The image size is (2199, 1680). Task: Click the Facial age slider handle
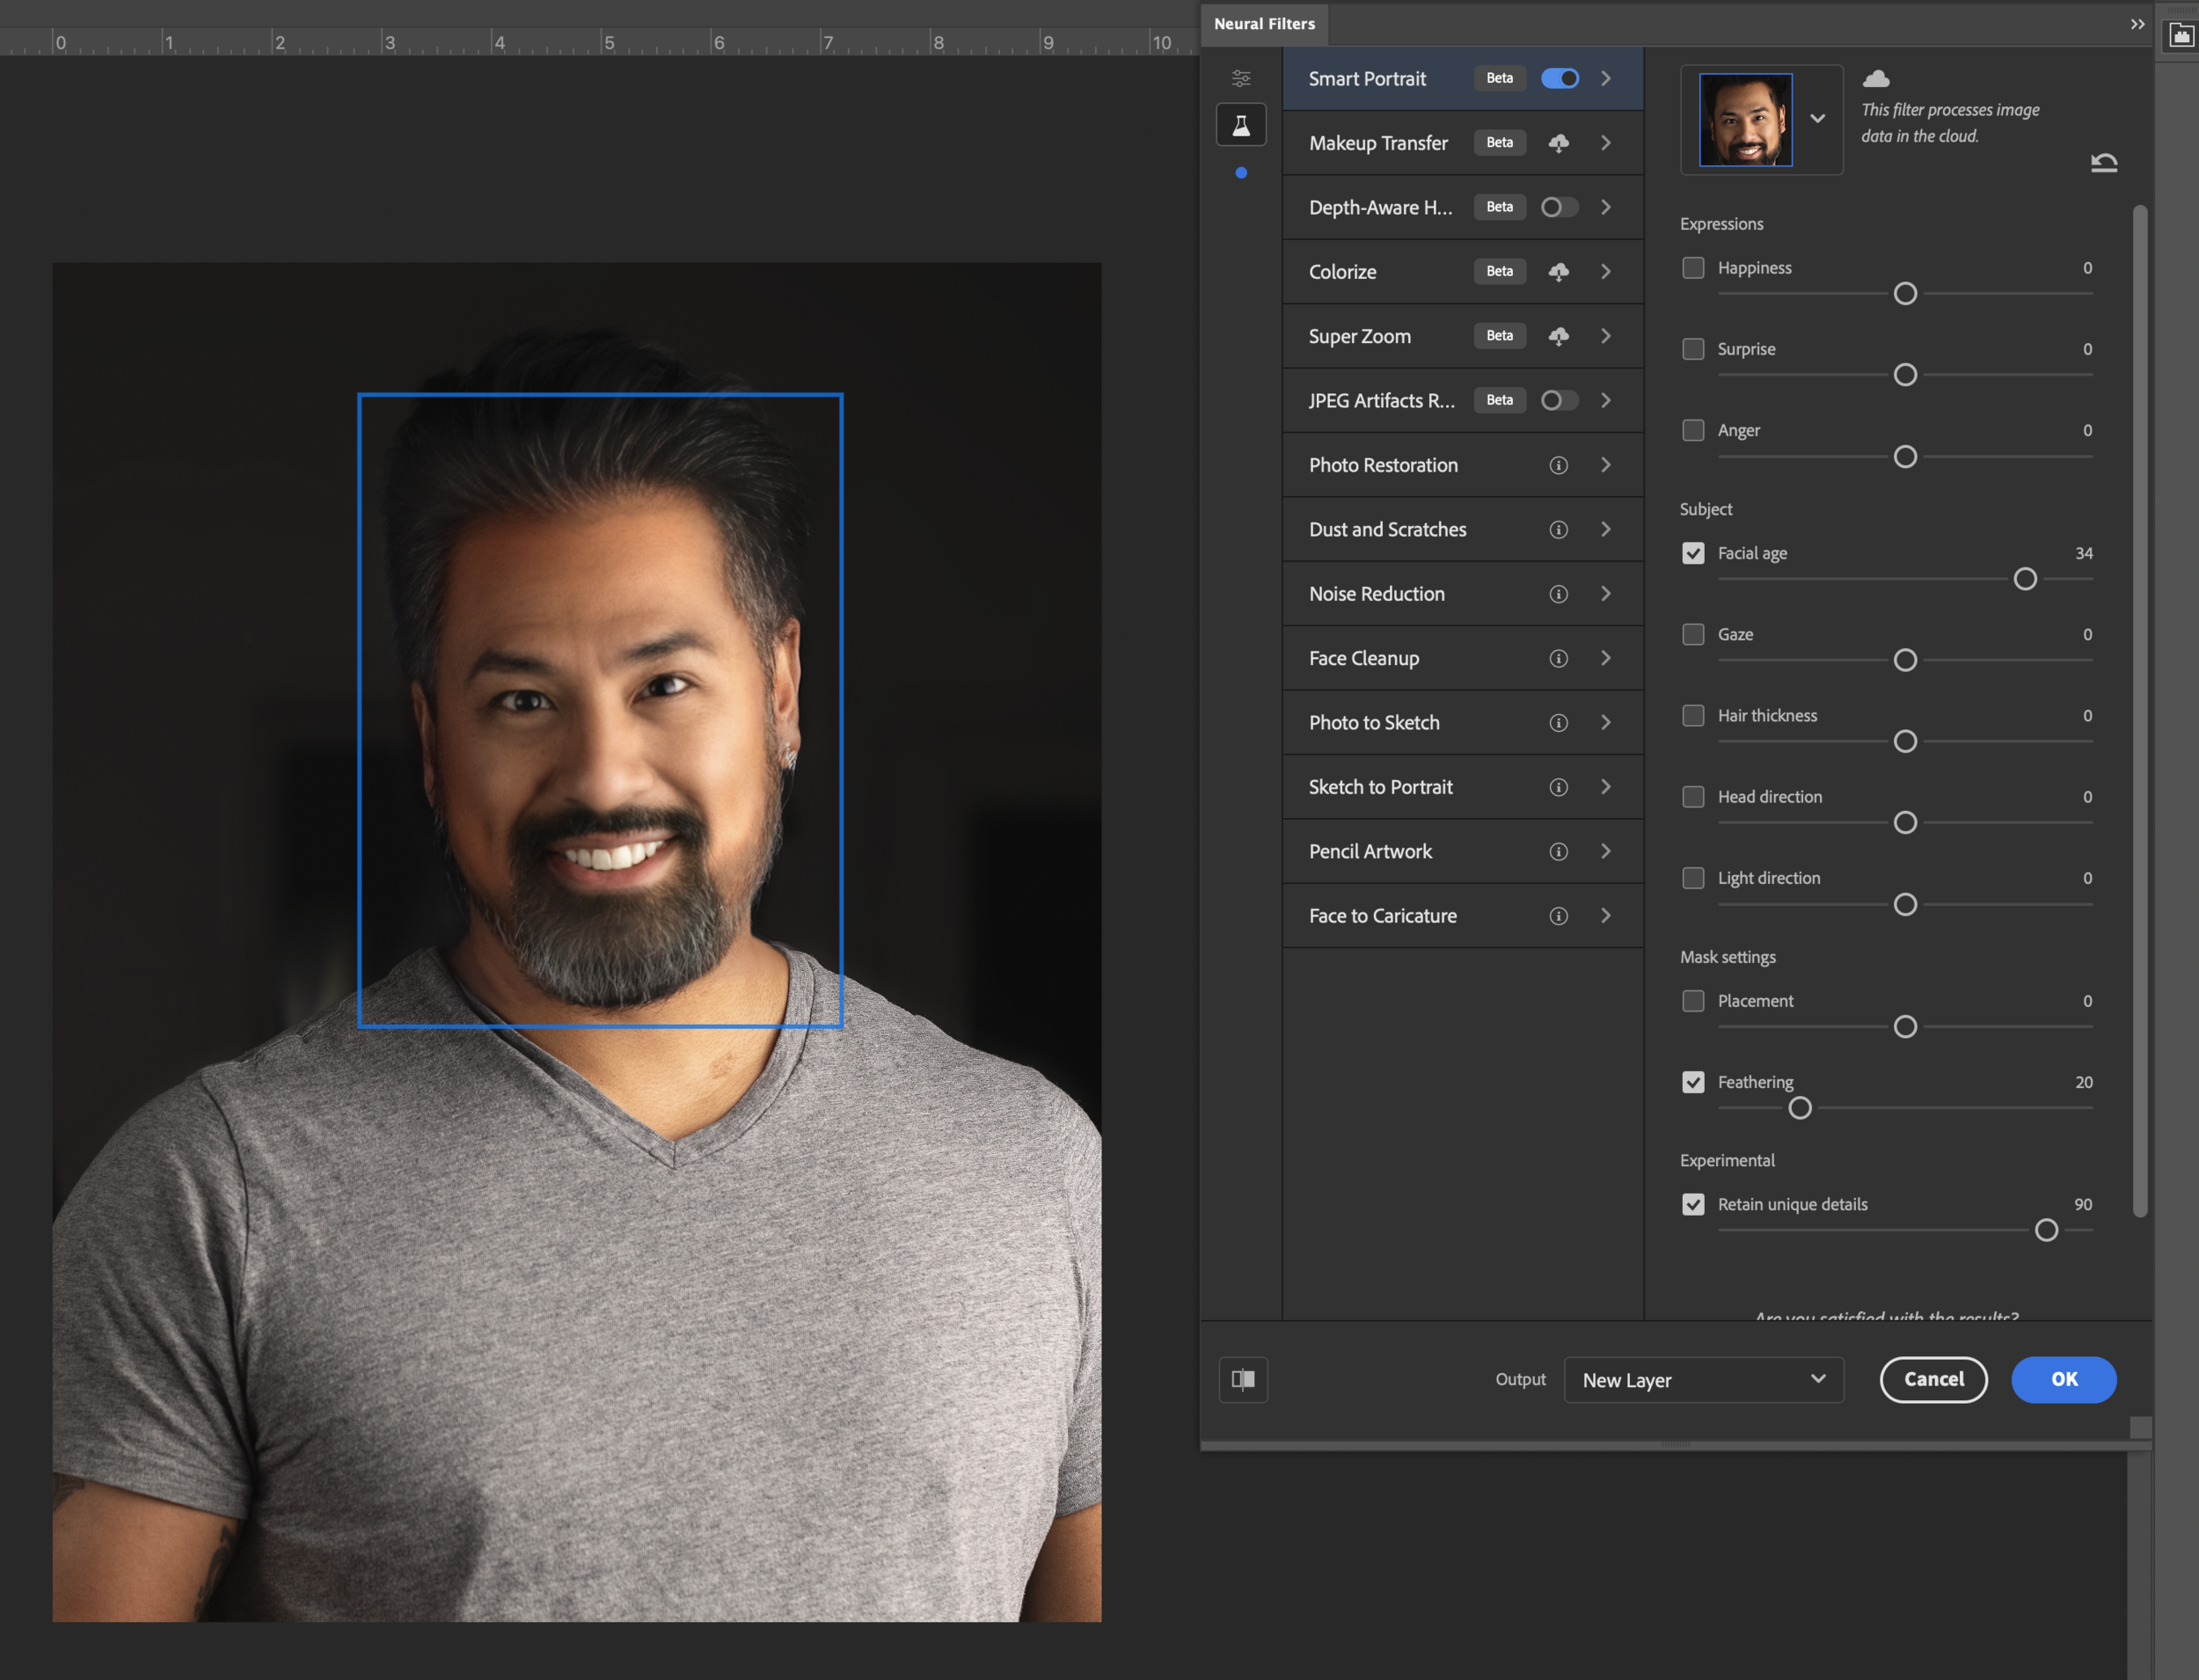click(x=2026, y=578)
